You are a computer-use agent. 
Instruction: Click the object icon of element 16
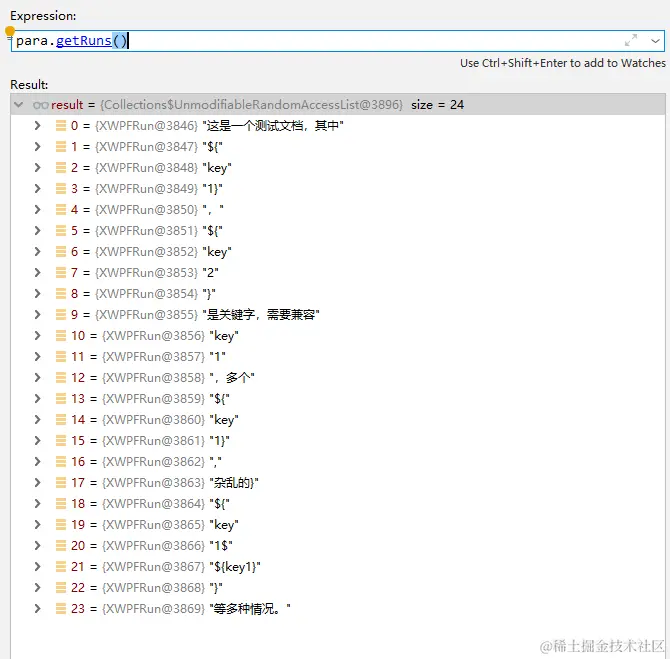(61, 461)
